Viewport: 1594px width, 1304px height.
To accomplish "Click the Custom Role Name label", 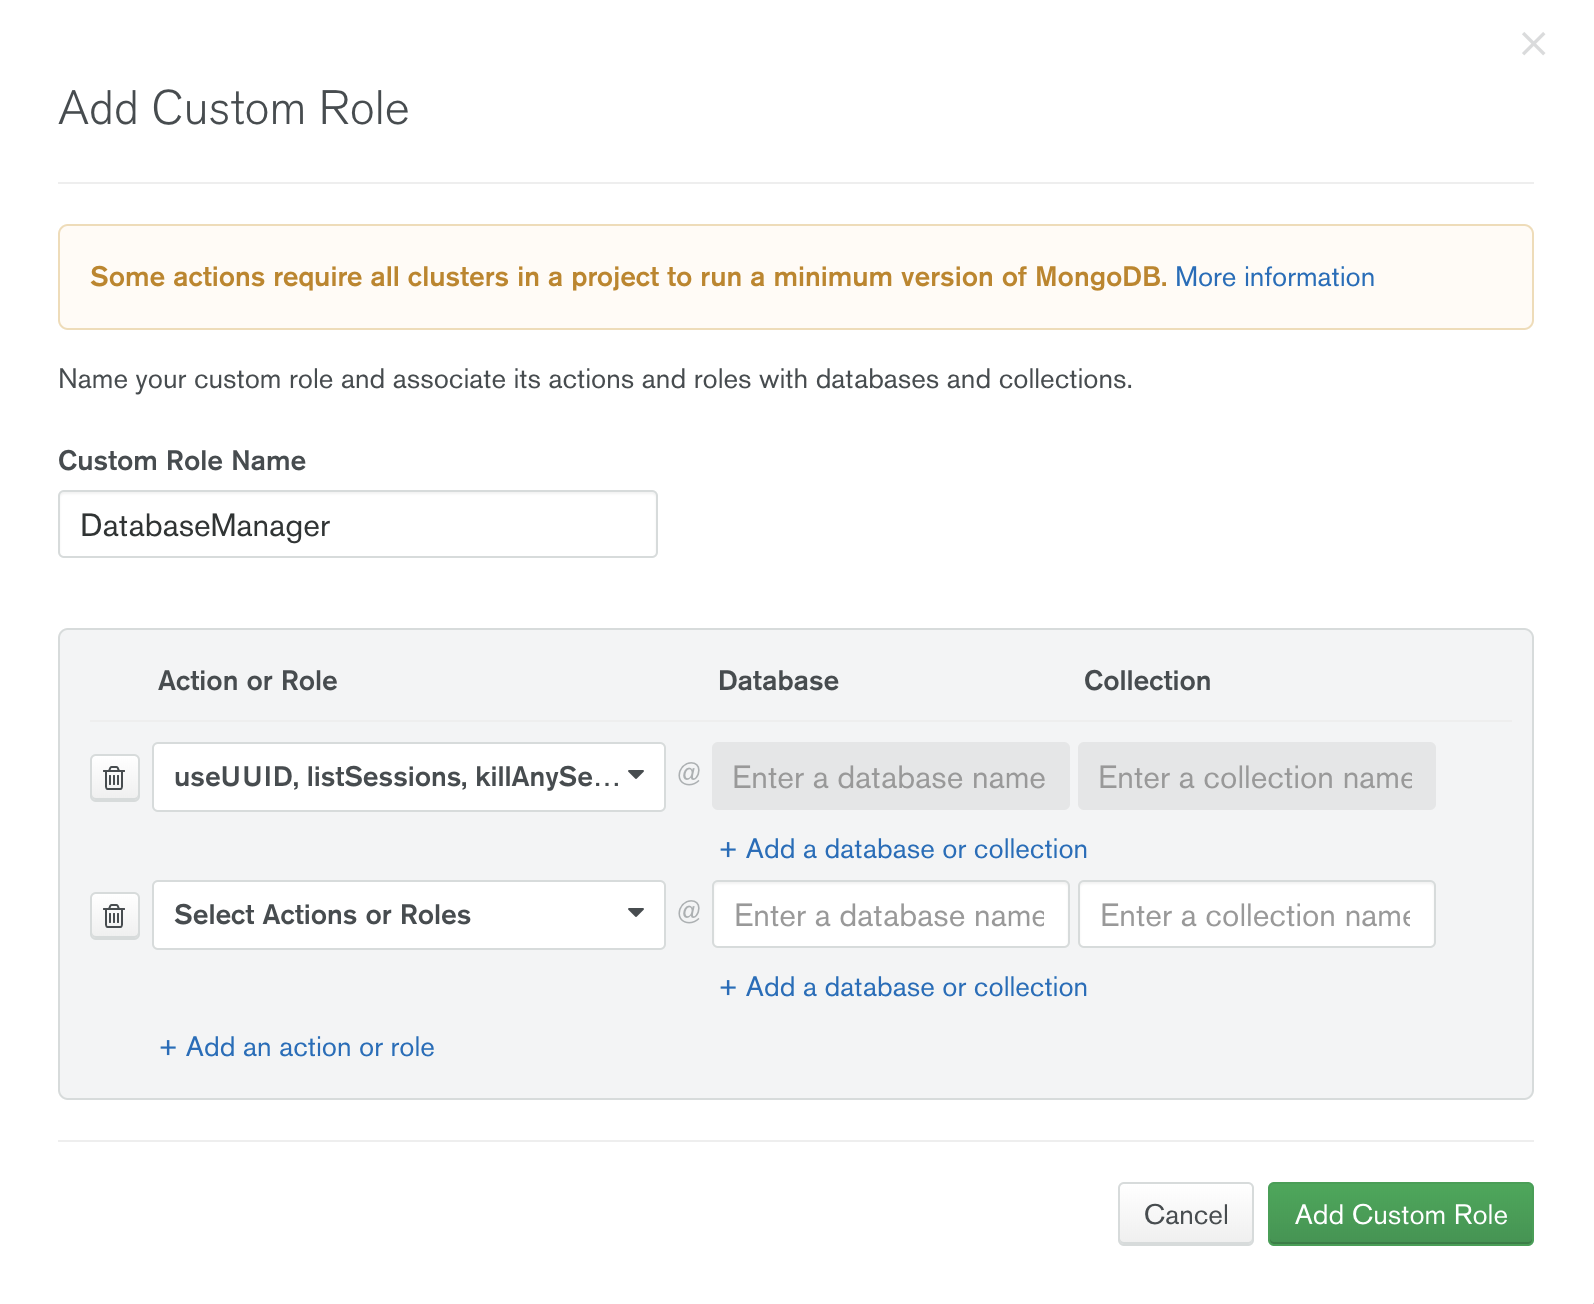I will [x=182, y=461].
